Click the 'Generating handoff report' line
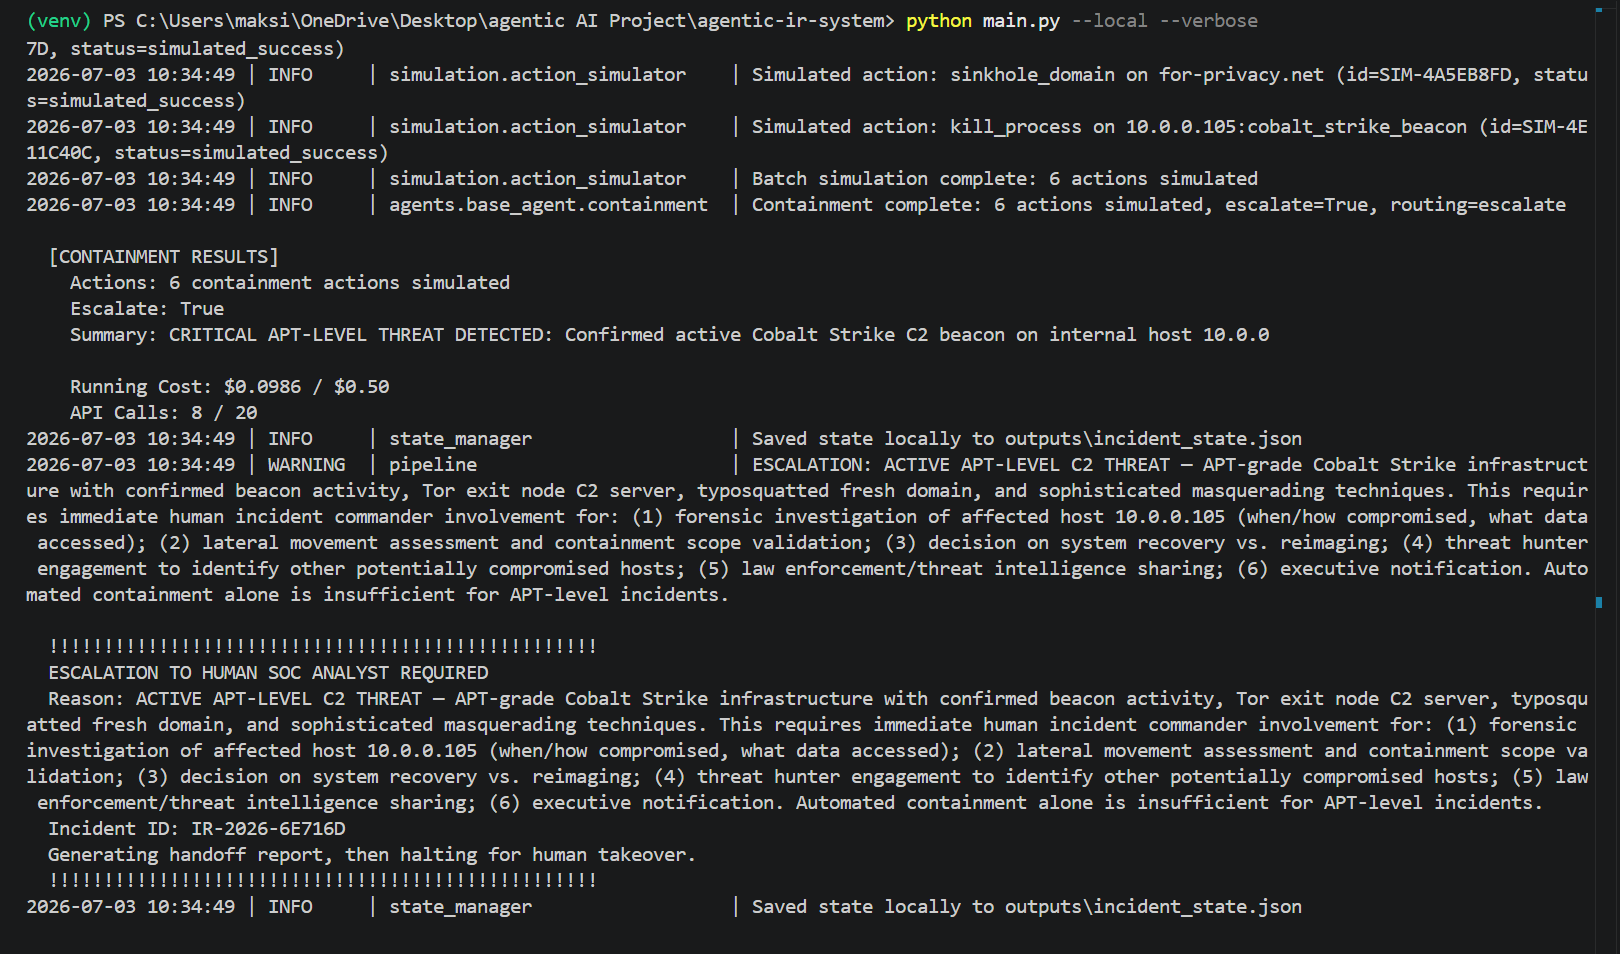 tap(372, 855)
